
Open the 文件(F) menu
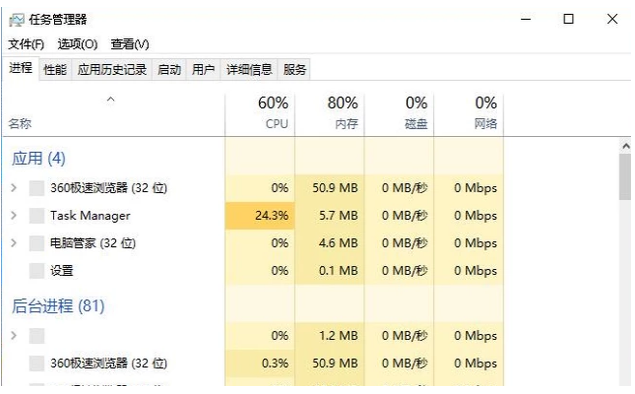pyautogui.click(x=26, y=44)
